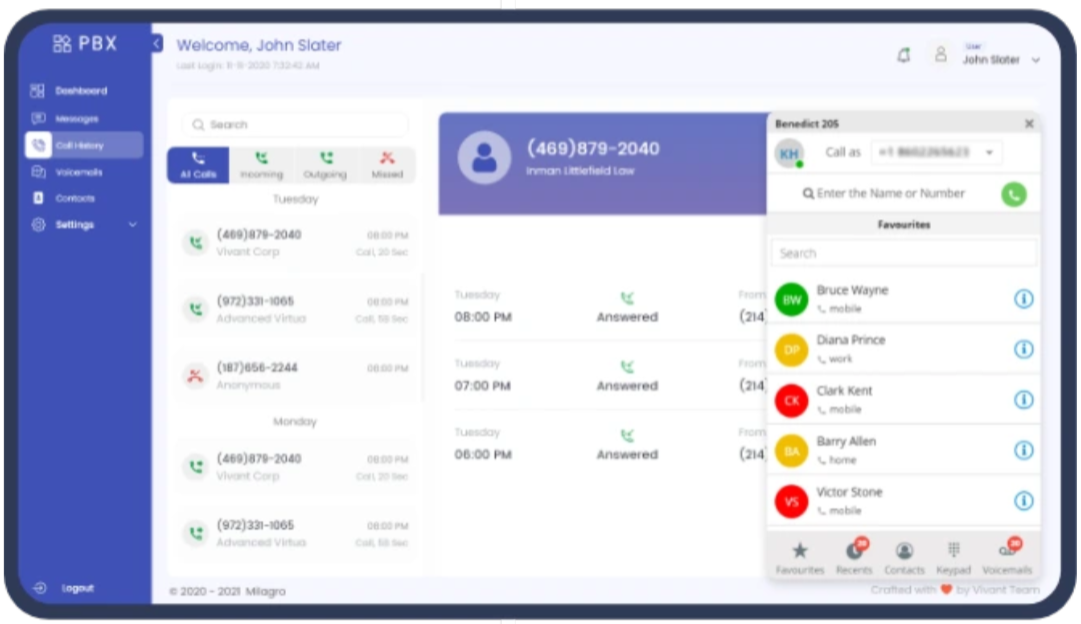Open Voicemails in the dialer footer
The image size is (1081, 624).
tap(1006, 557)
